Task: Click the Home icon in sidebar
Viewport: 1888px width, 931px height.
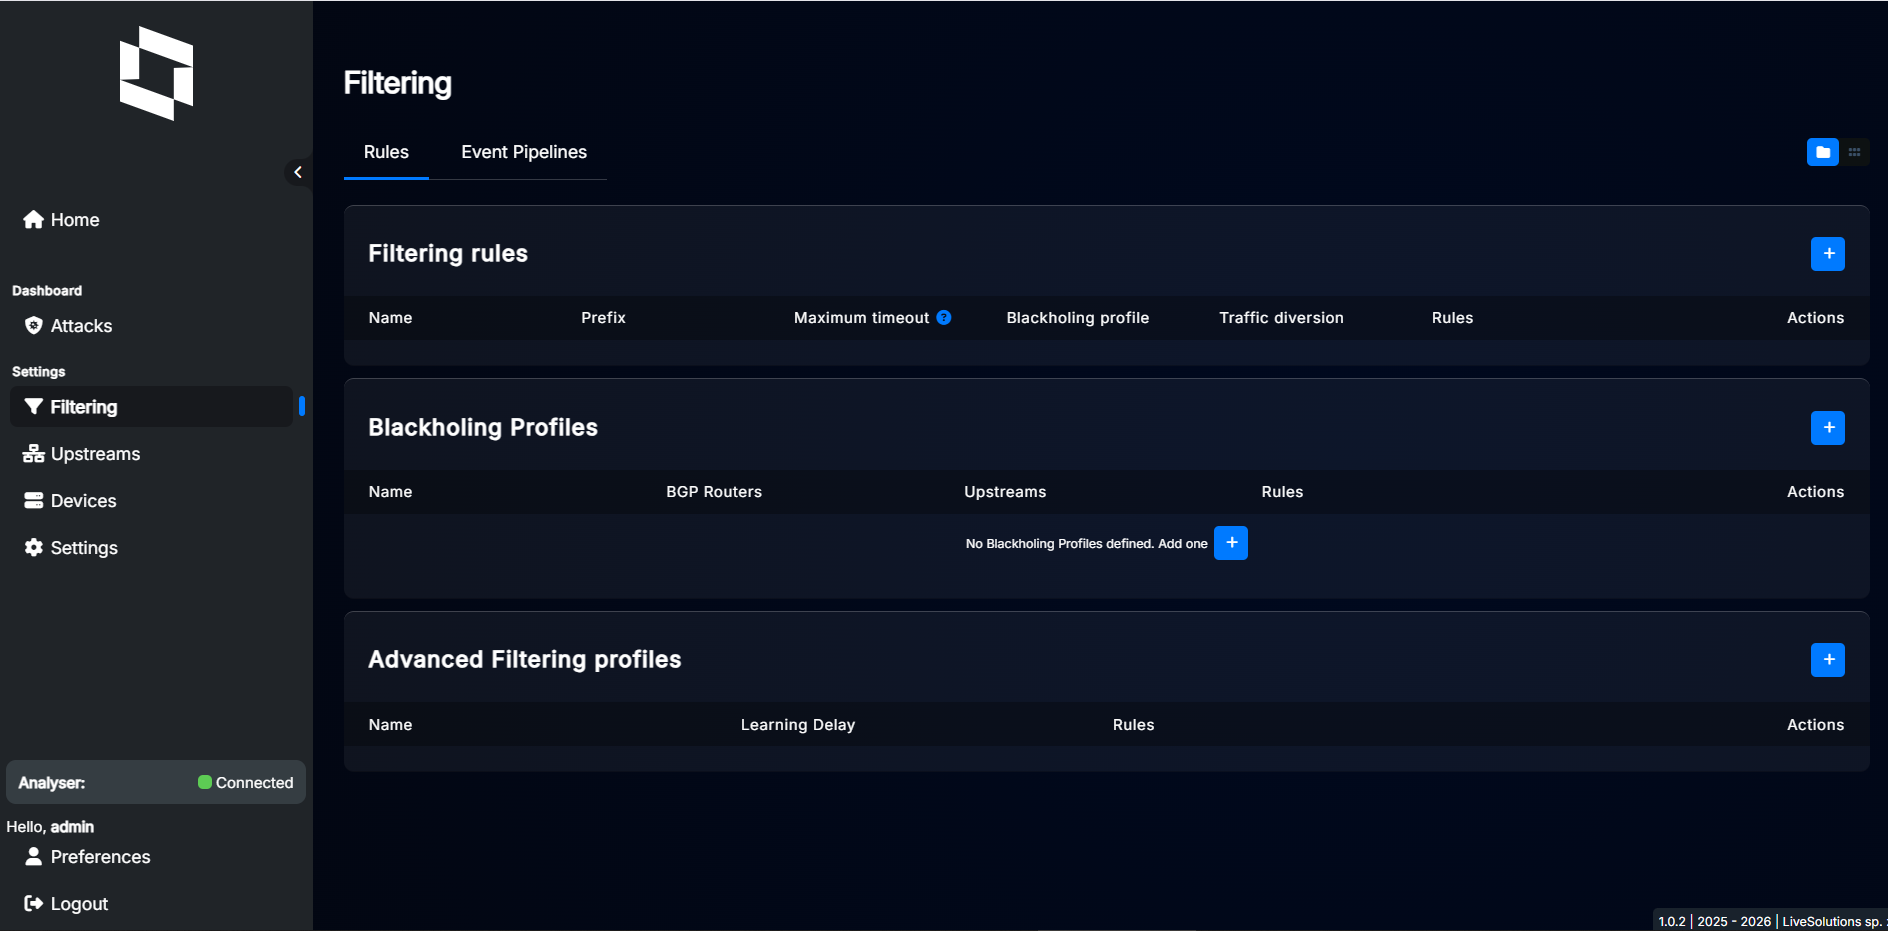Action: (x=33, y=219)
